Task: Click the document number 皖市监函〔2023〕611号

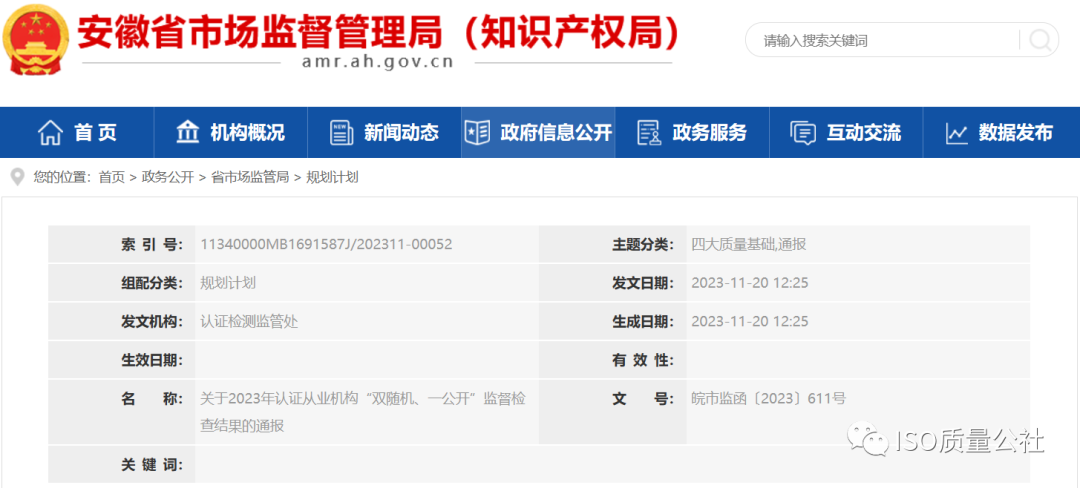Action: coord(768,399)
